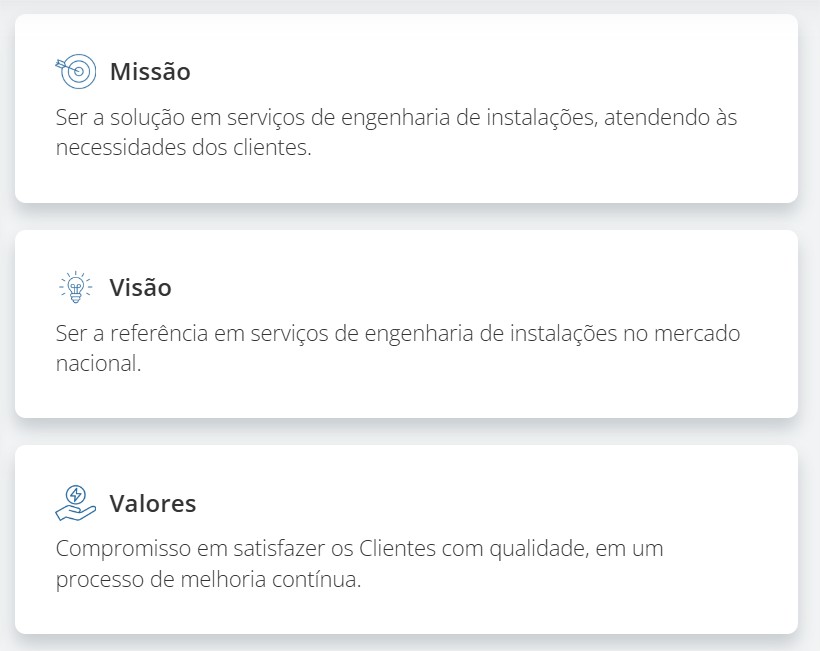Select the Valores heading
820x651 pixels.
tap(152, 503)
